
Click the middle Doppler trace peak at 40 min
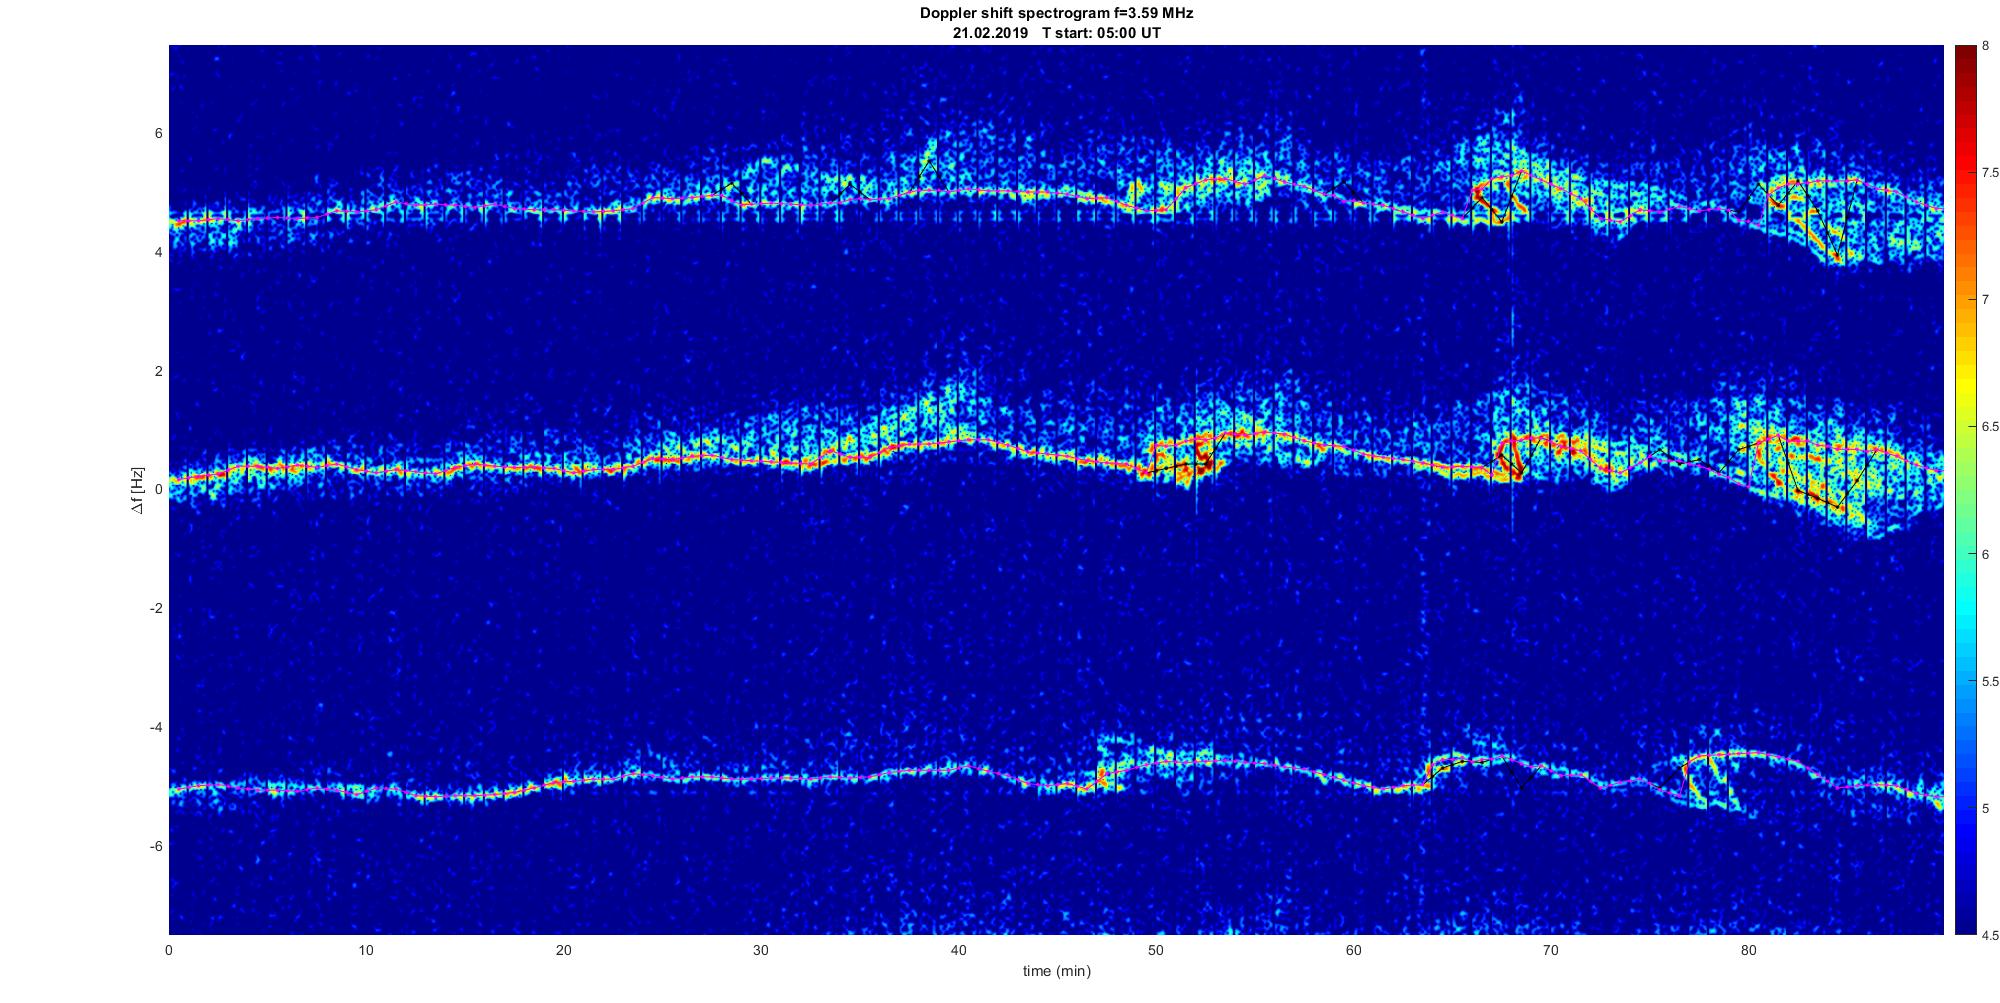(x=960, y=438)
